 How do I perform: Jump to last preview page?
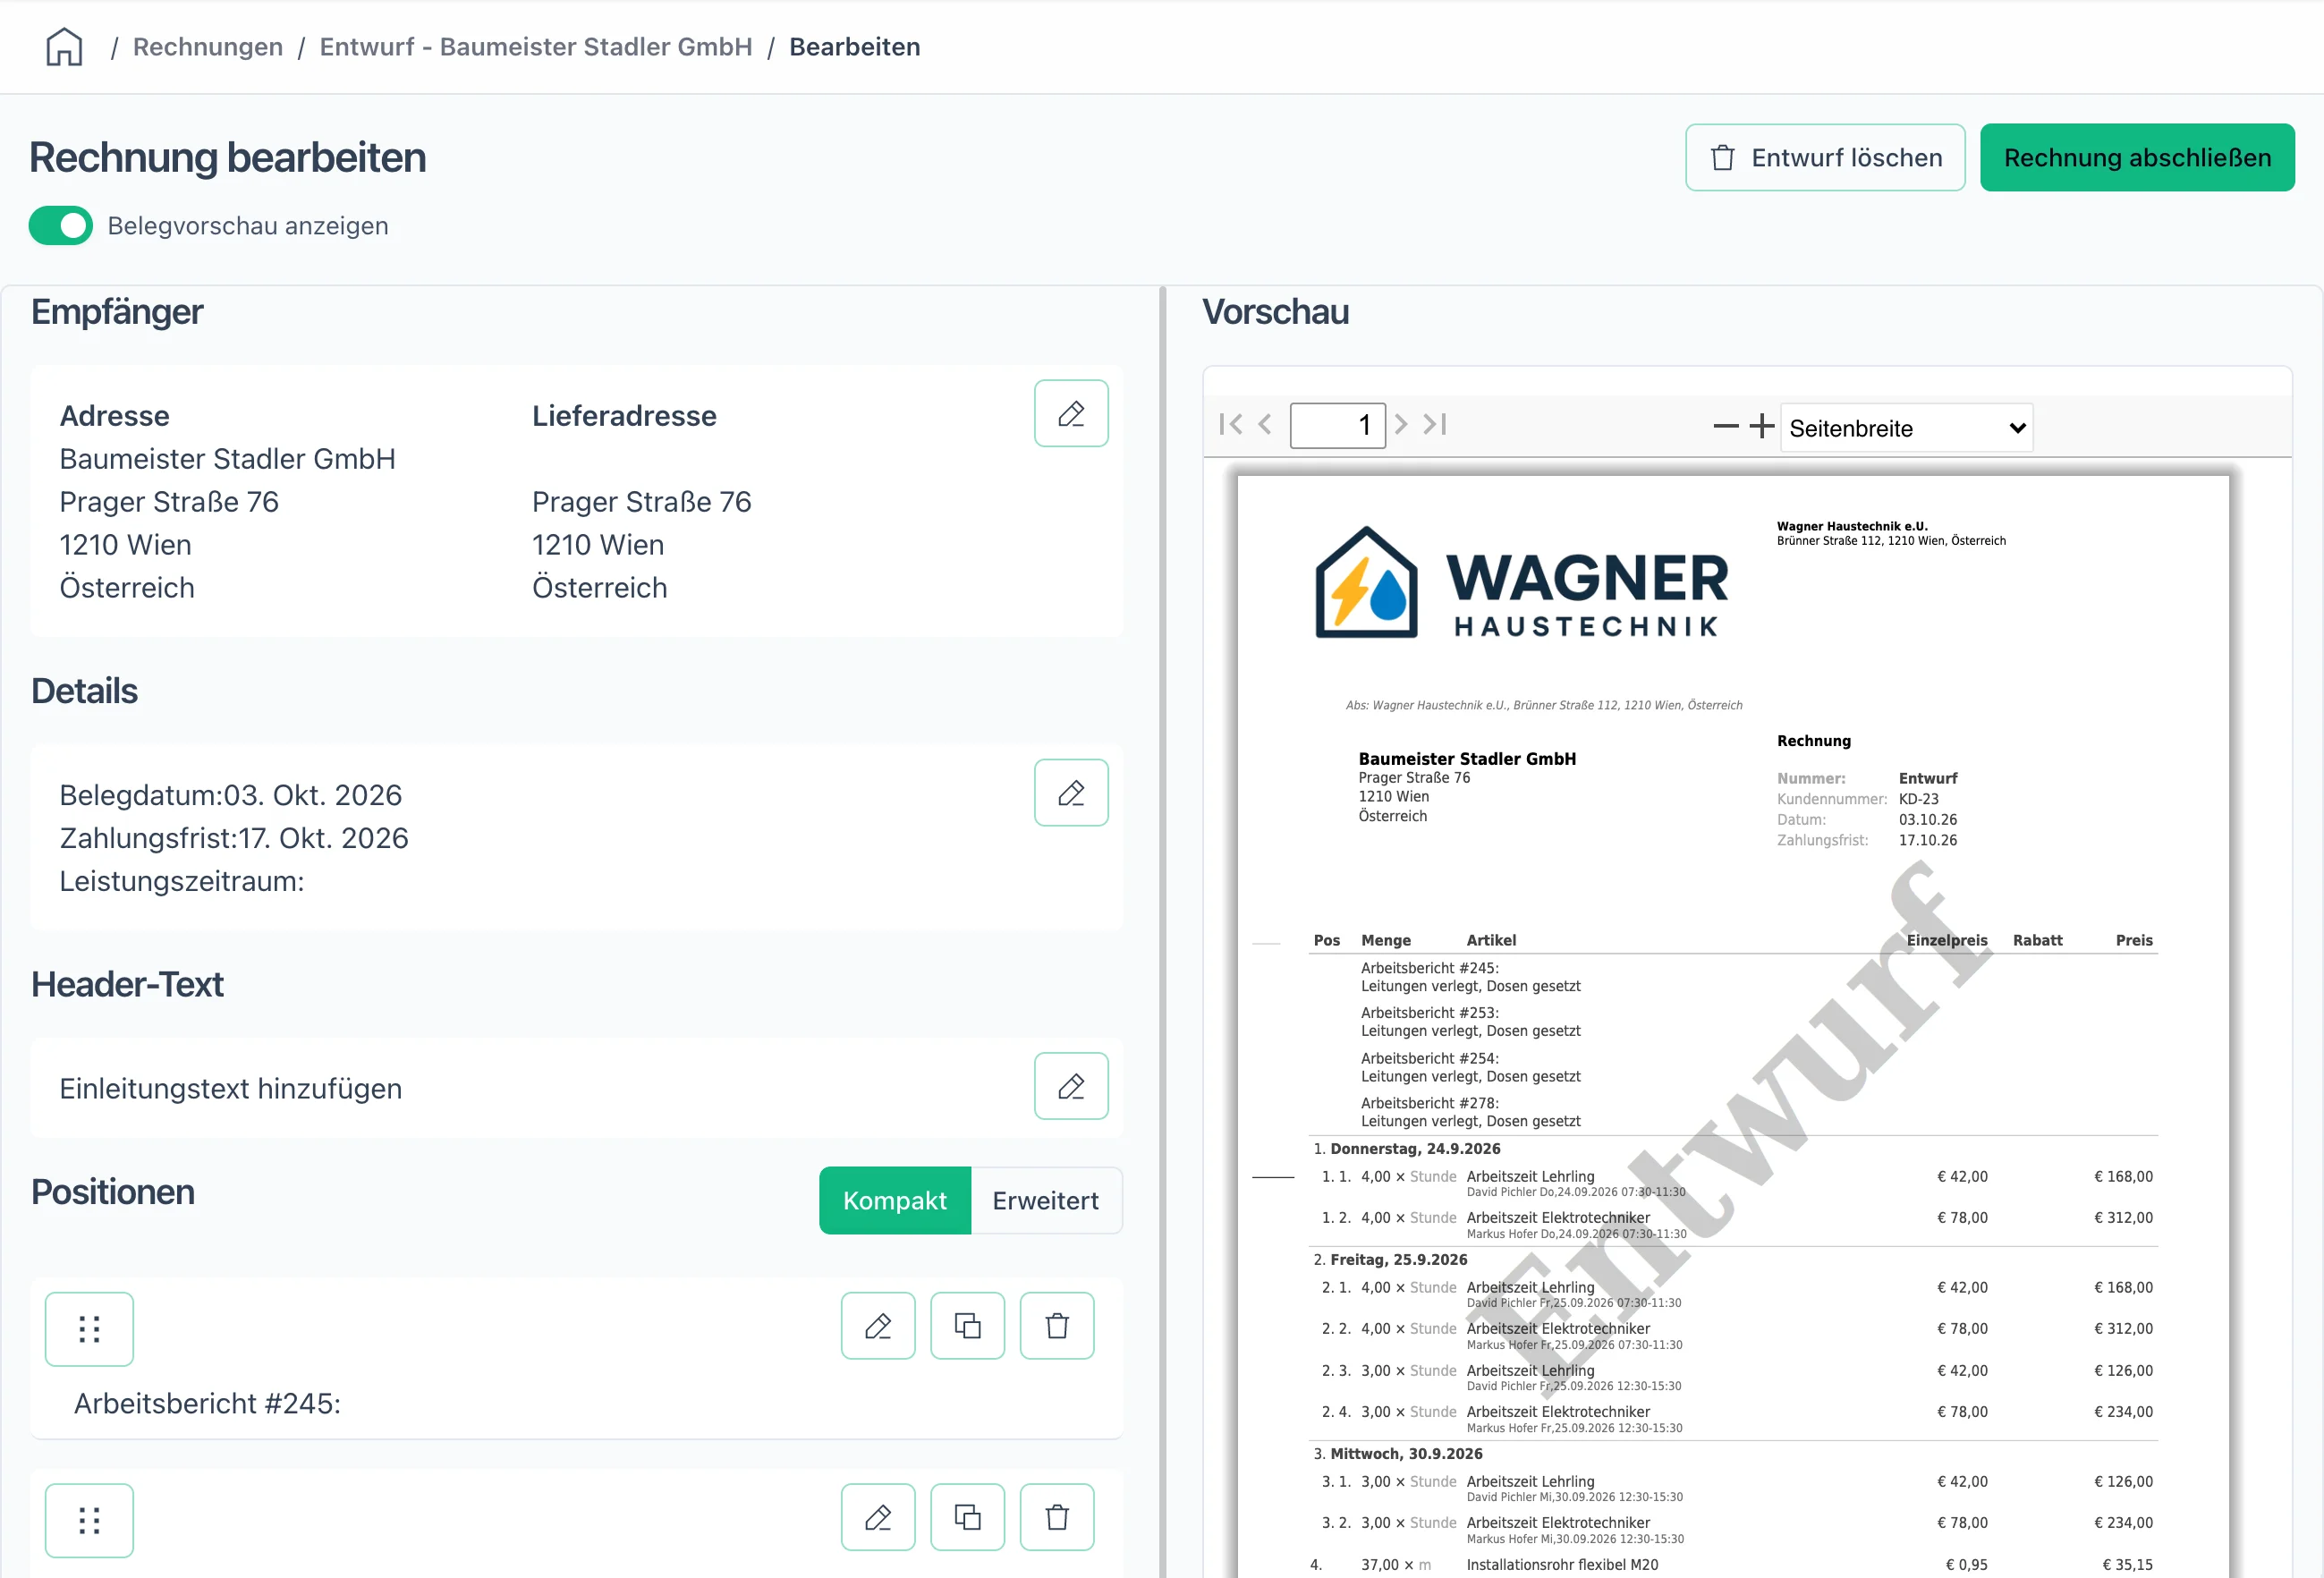(x=1435, y=425)
